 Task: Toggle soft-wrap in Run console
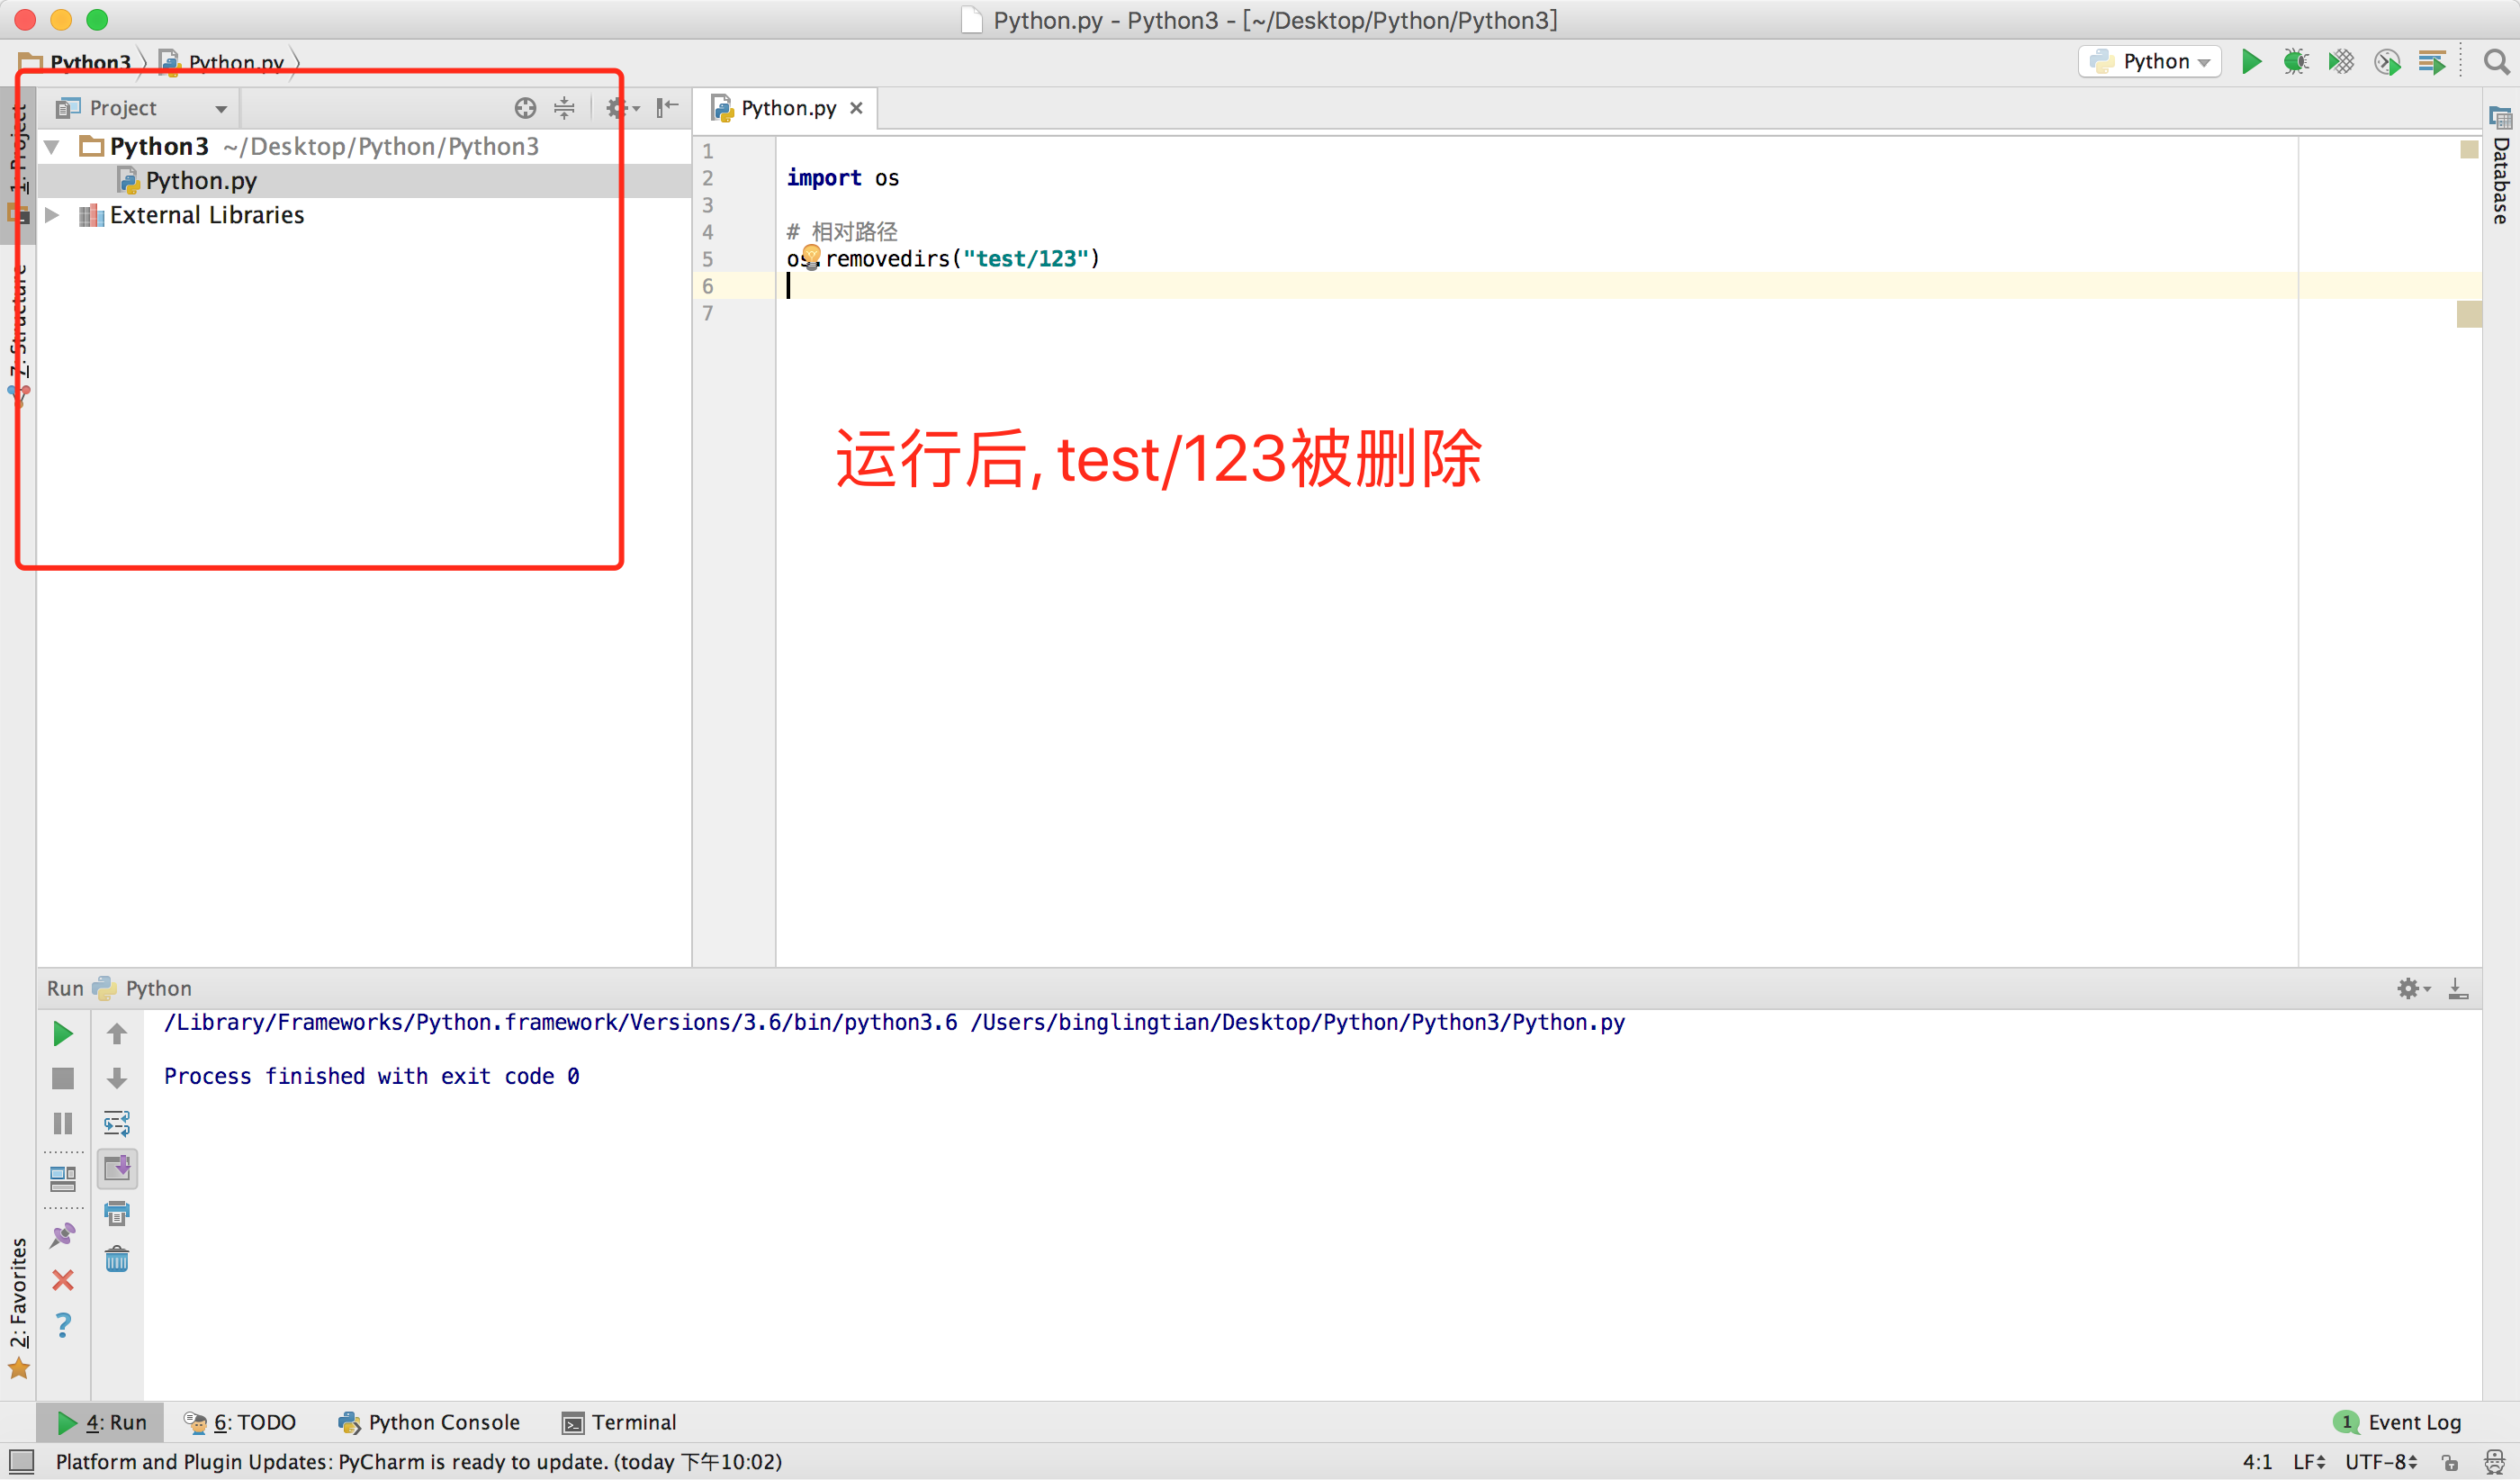point(117,1123)
